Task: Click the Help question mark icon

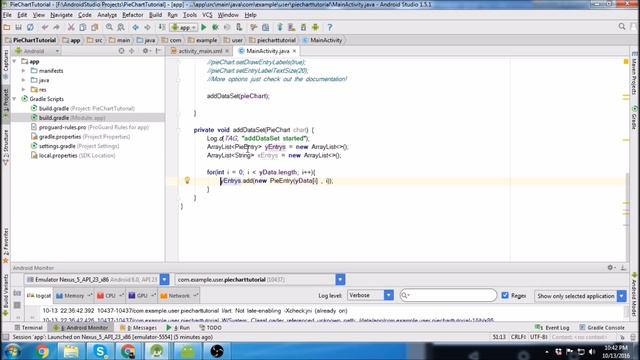Action: [330, 27]
